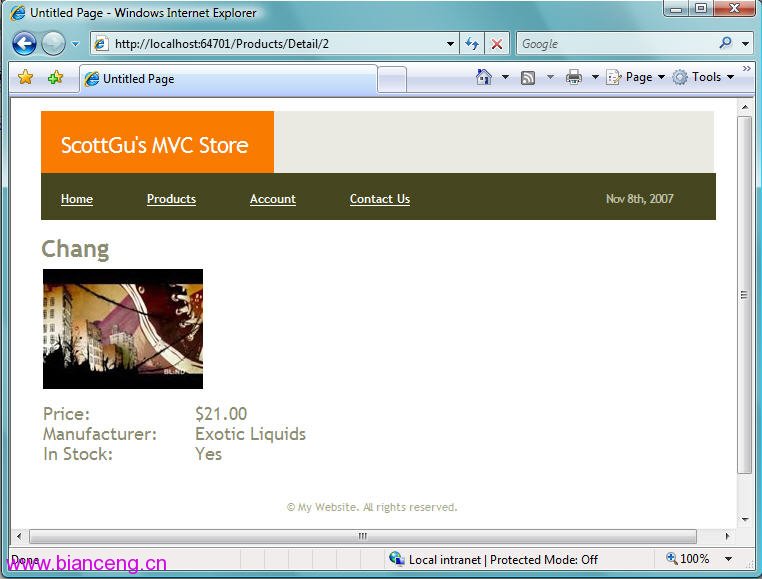Click the ScottGu's MVC Store banner

(x=157, y=142)
